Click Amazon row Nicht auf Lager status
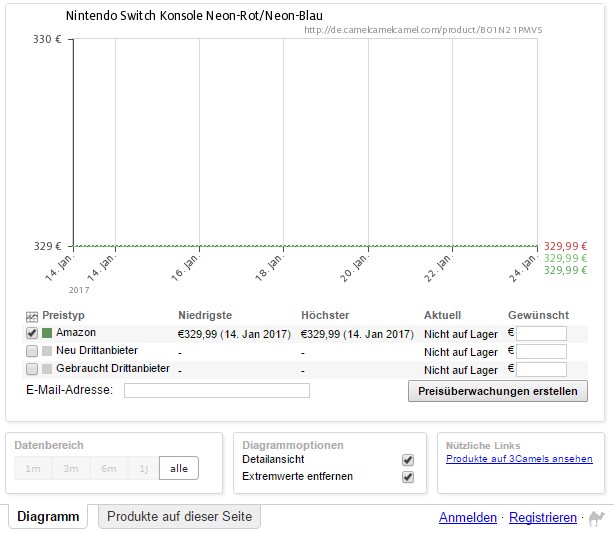Image resolution: width=614 pixels, height=533 pixels. (461, 334)
